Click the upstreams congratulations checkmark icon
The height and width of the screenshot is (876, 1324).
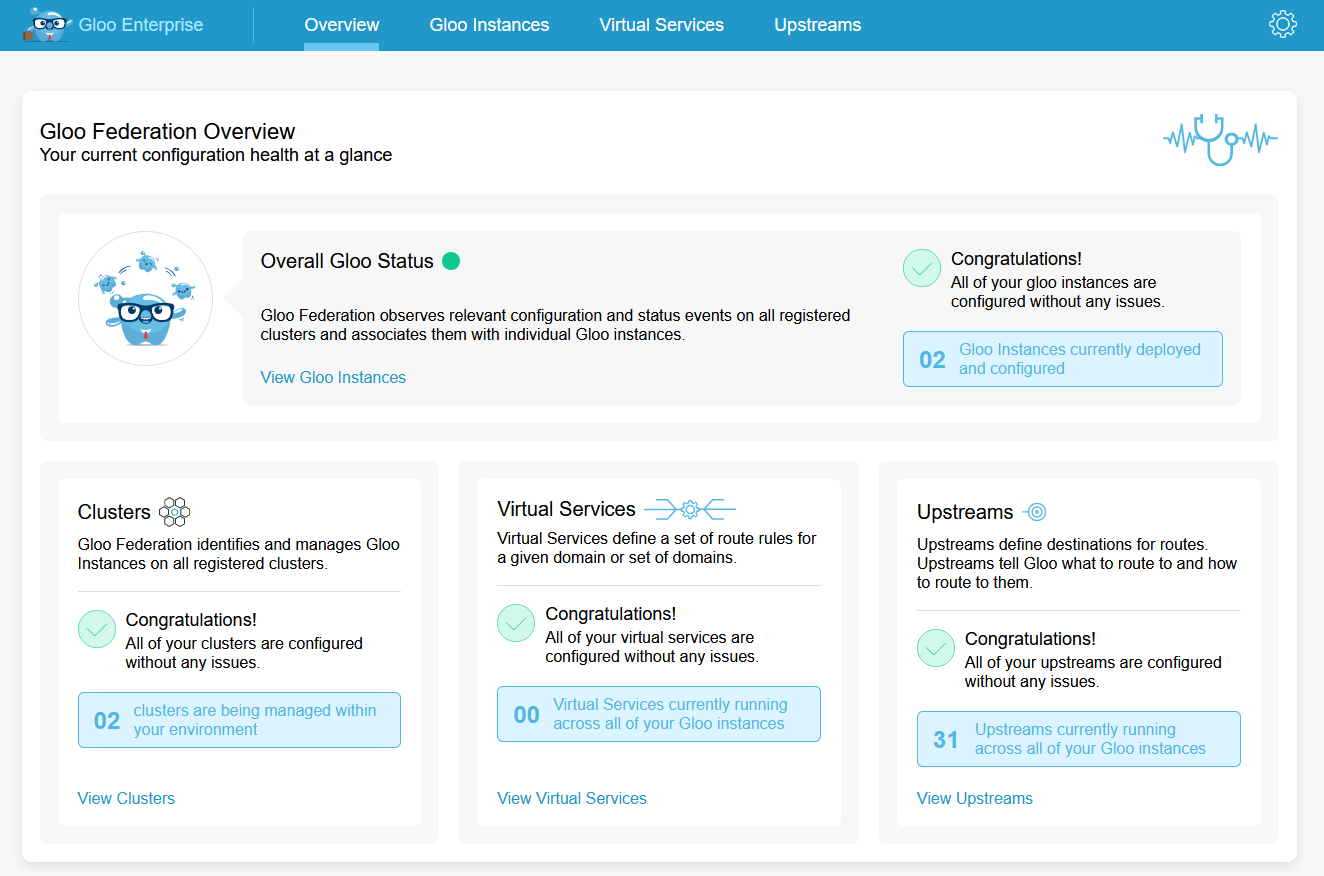(x=936, y=648)
